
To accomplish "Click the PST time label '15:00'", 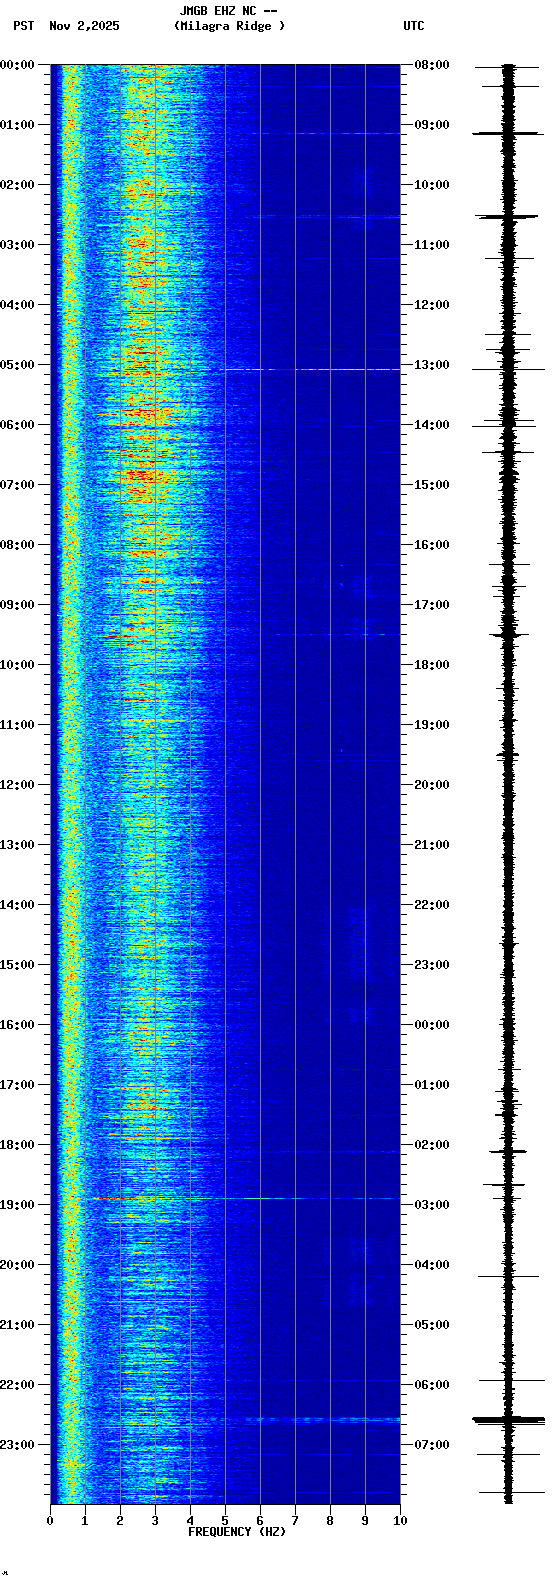I will point(17,965).
